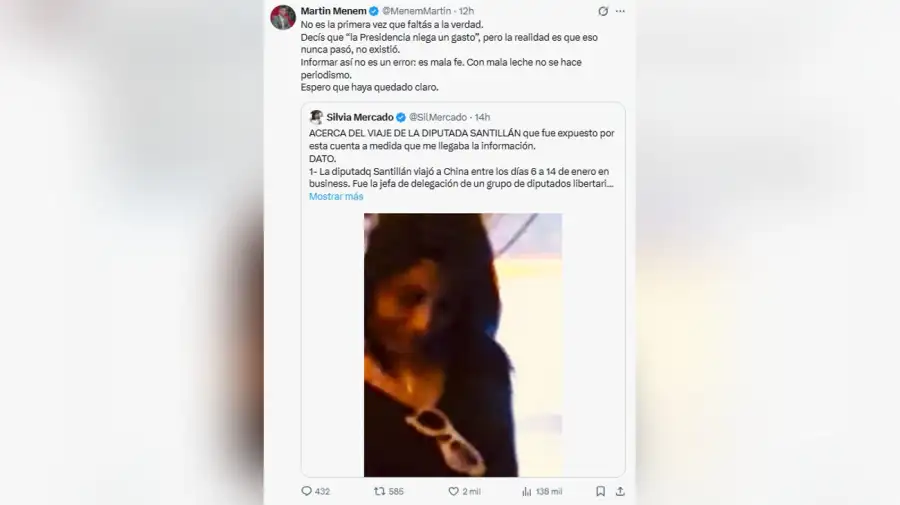Open the reply icon with 432 comments
900x505 pixels.
pos(307,491)
